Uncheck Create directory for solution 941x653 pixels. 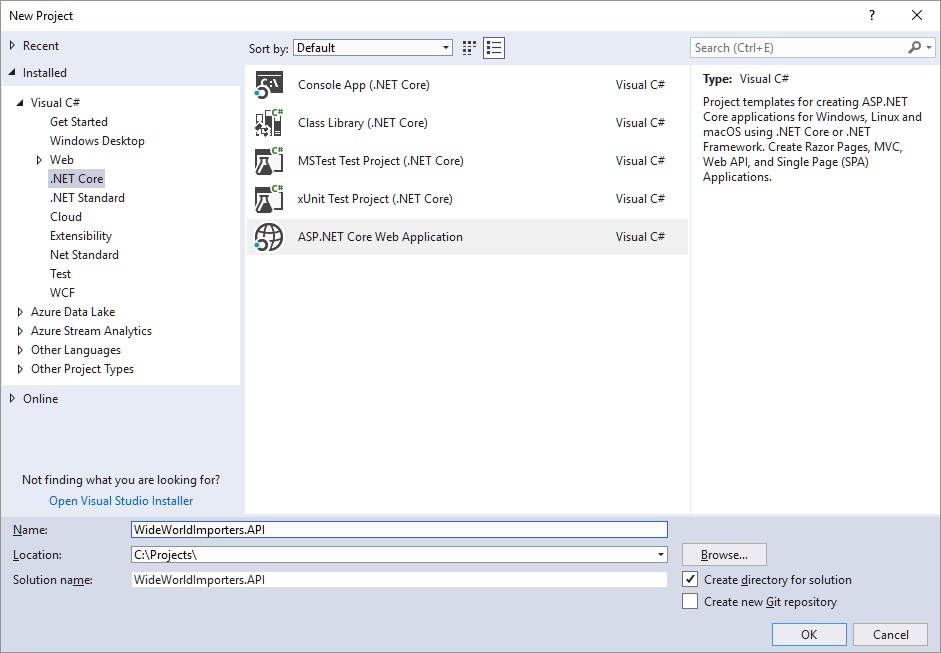point(690,580)
